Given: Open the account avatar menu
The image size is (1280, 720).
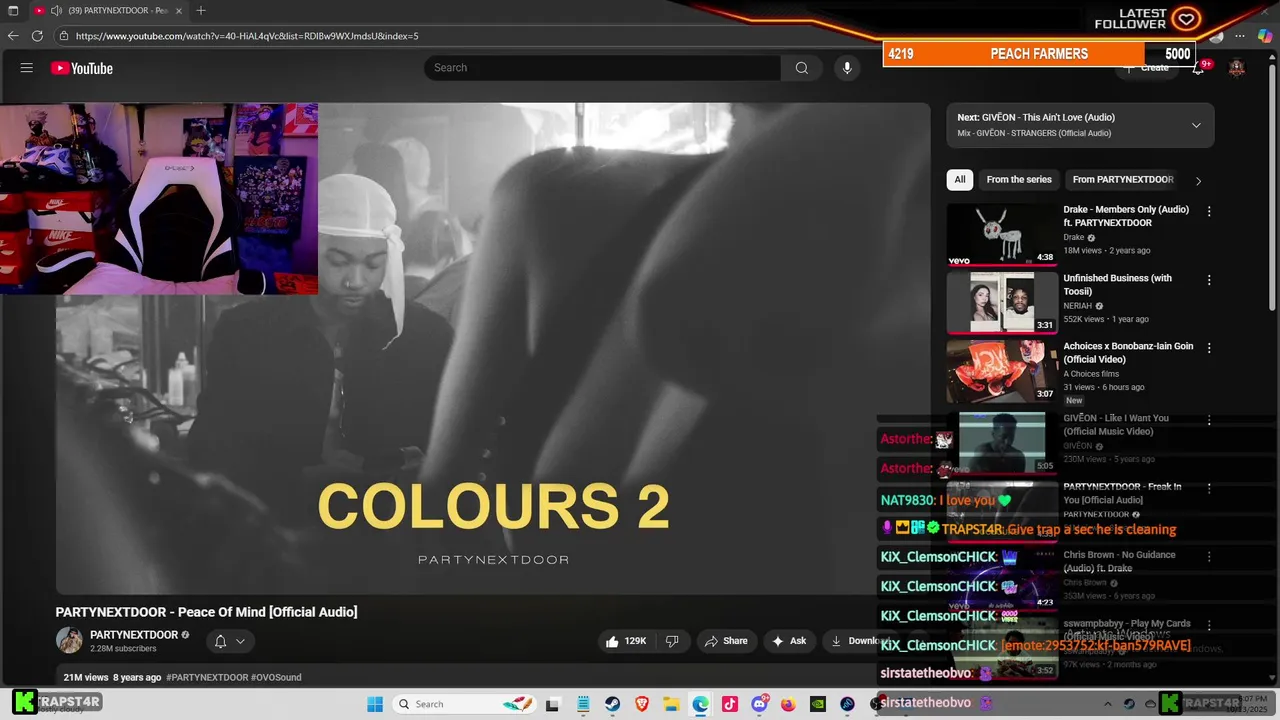Looking at the screenshot, I should pyautogui.click(x=1237, y=68).
